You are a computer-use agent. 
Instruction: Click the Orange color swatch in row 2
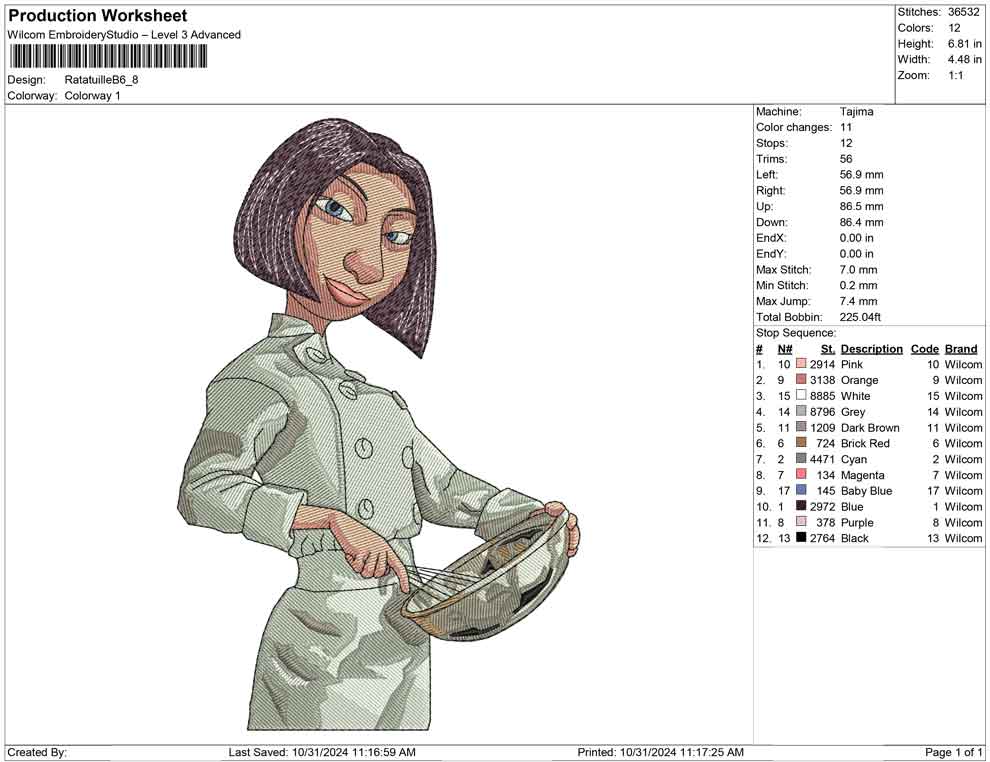tap(801, 379)
